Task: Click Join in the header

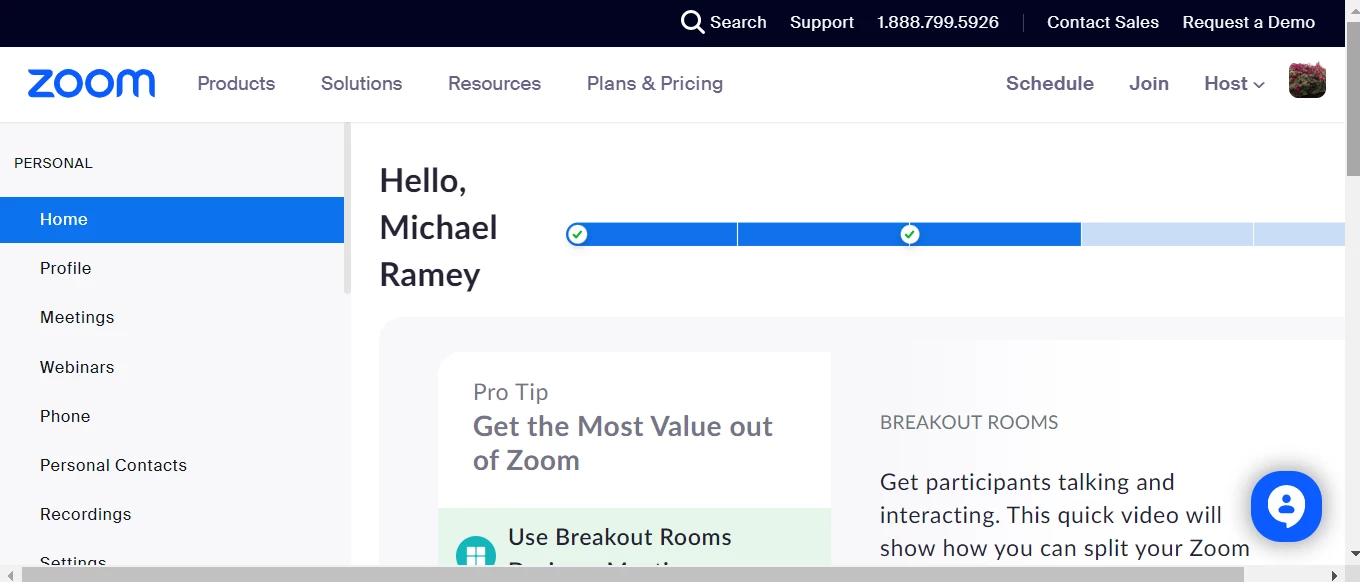Action: [x=1149, y=84]
